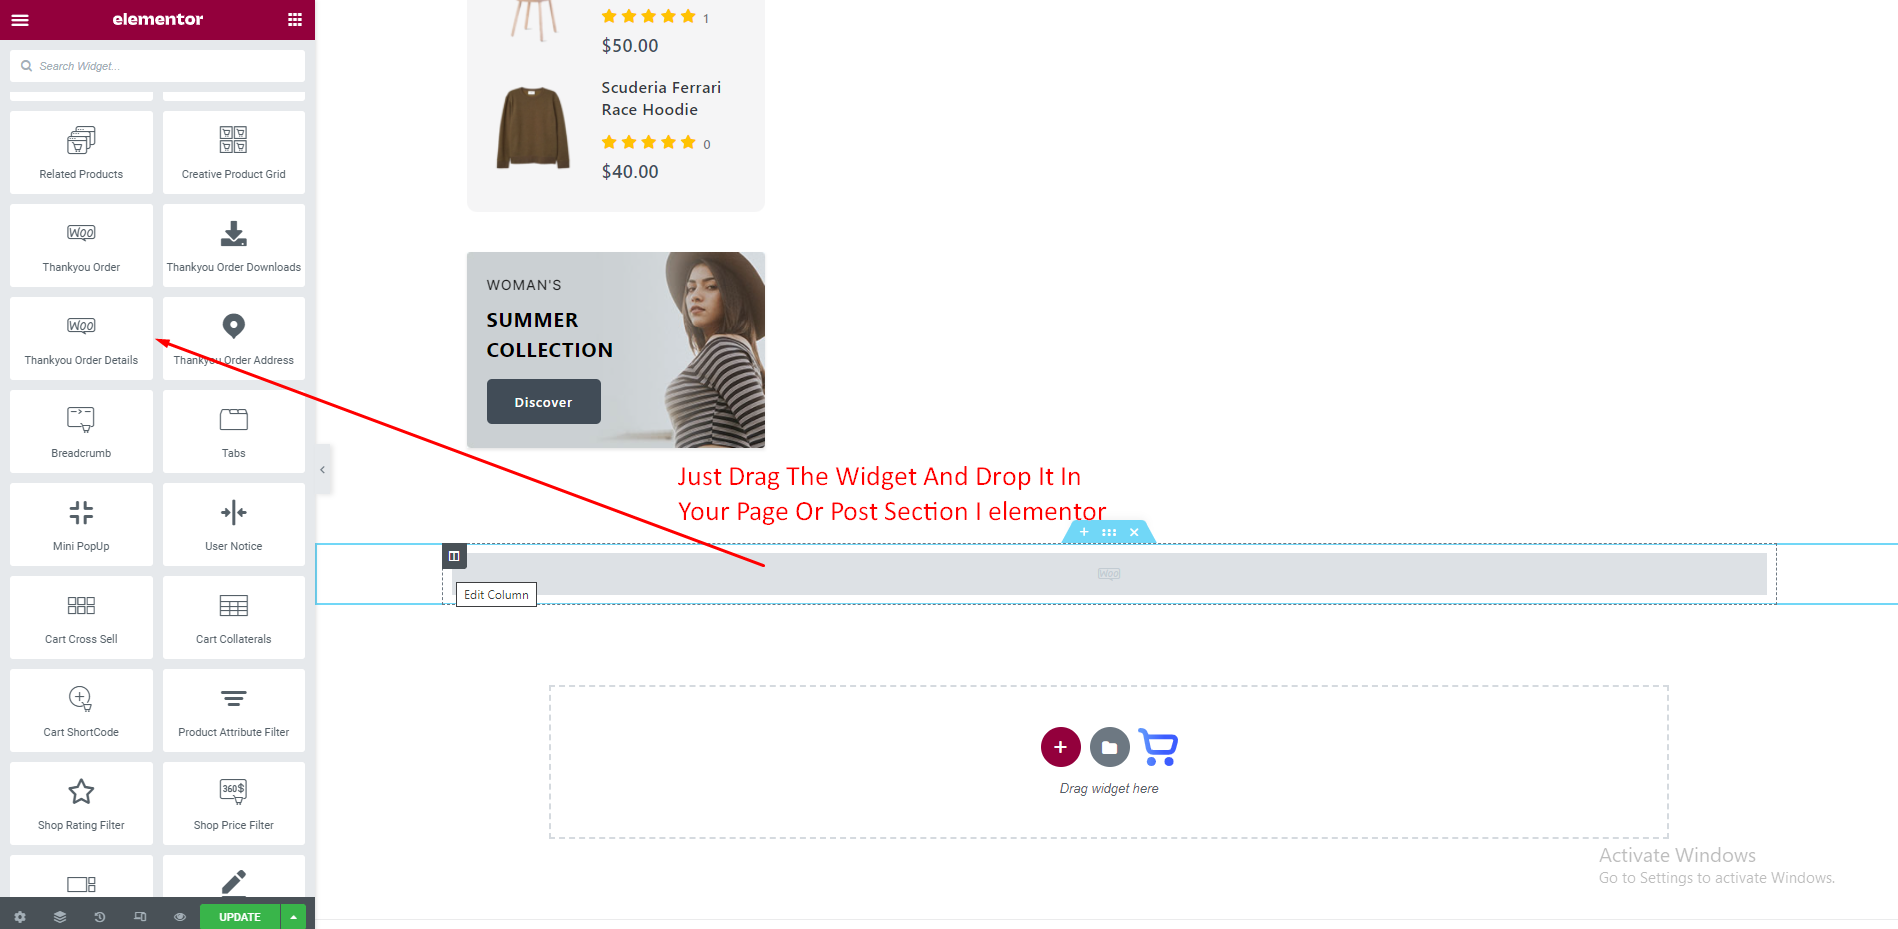Choose the Thankyou Order Downloads widget
1898x929 pixels.
tap(234, 245)
